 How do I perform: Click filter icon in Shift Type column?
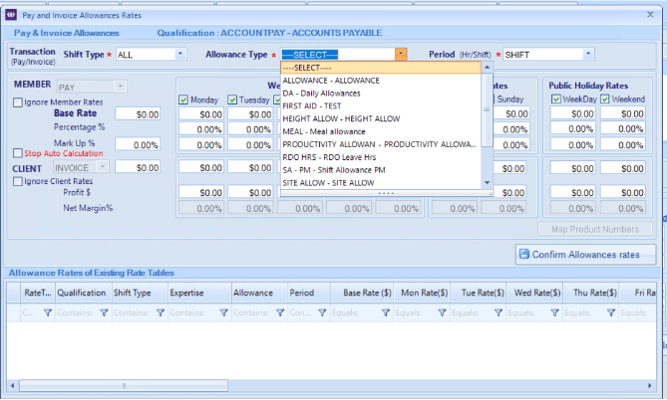tap(160, 313)
